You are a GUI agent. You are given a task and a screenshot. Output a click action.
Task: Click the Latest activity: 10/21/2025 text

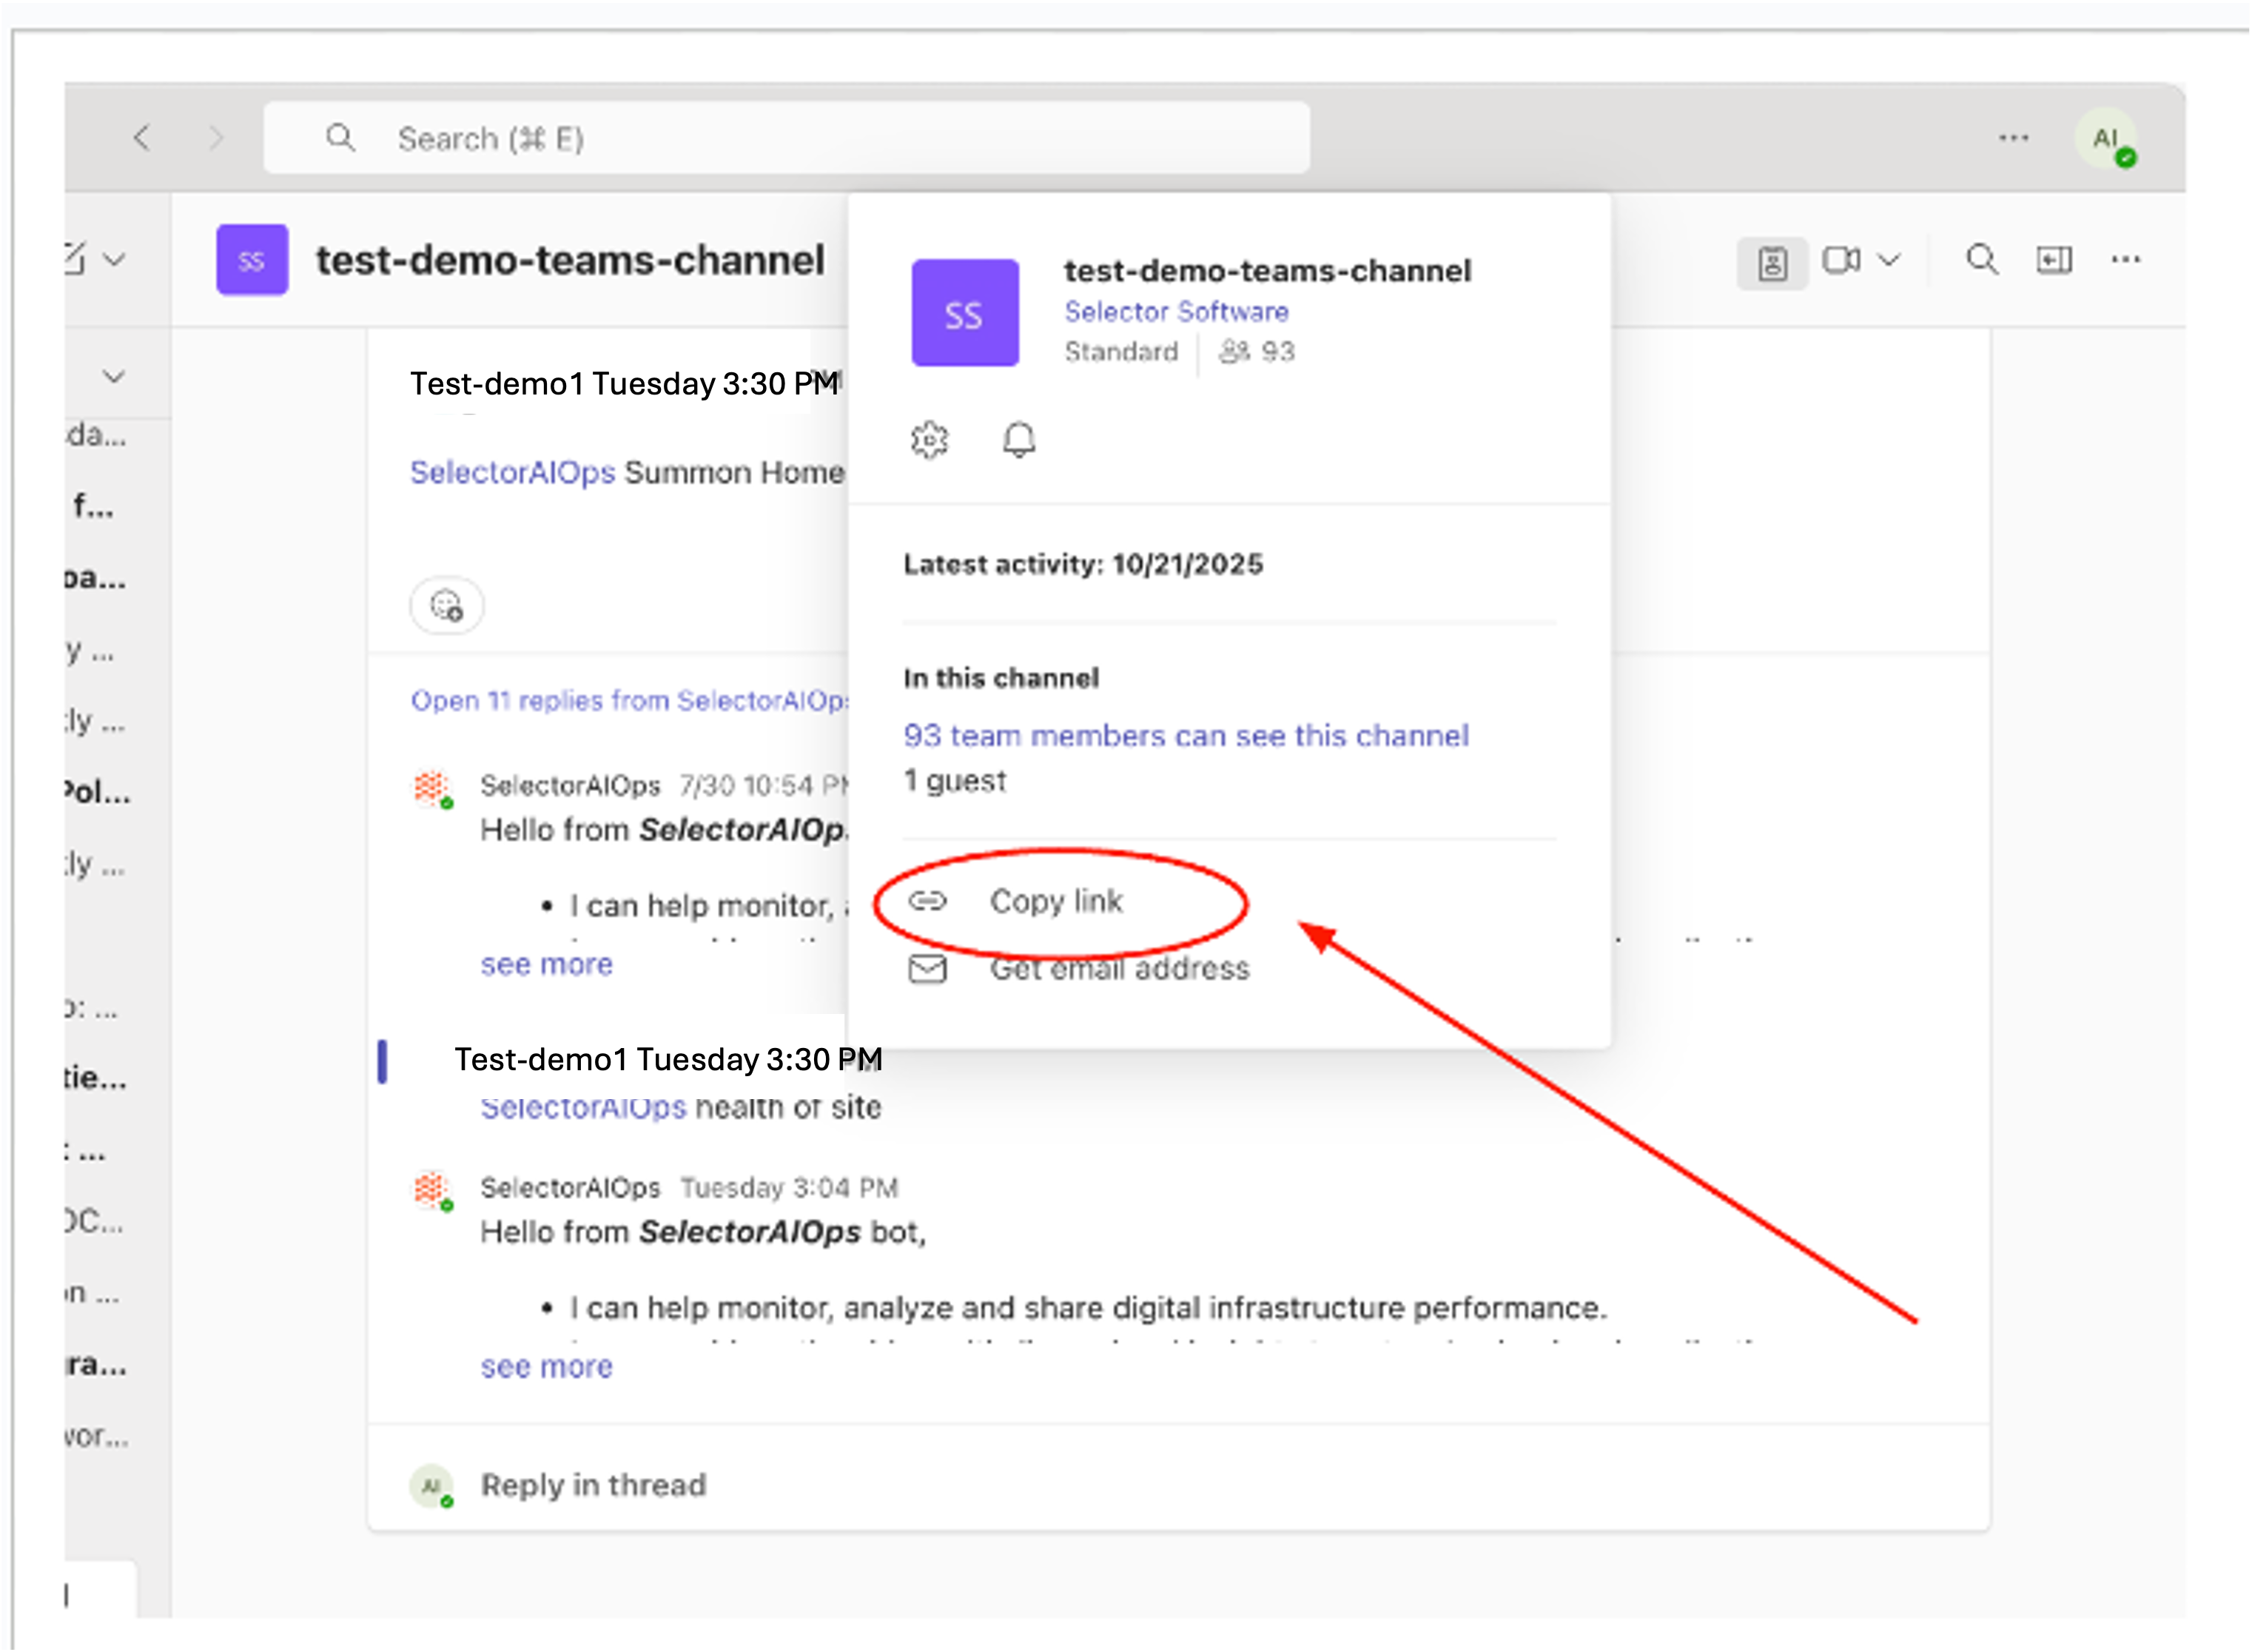1083,564
